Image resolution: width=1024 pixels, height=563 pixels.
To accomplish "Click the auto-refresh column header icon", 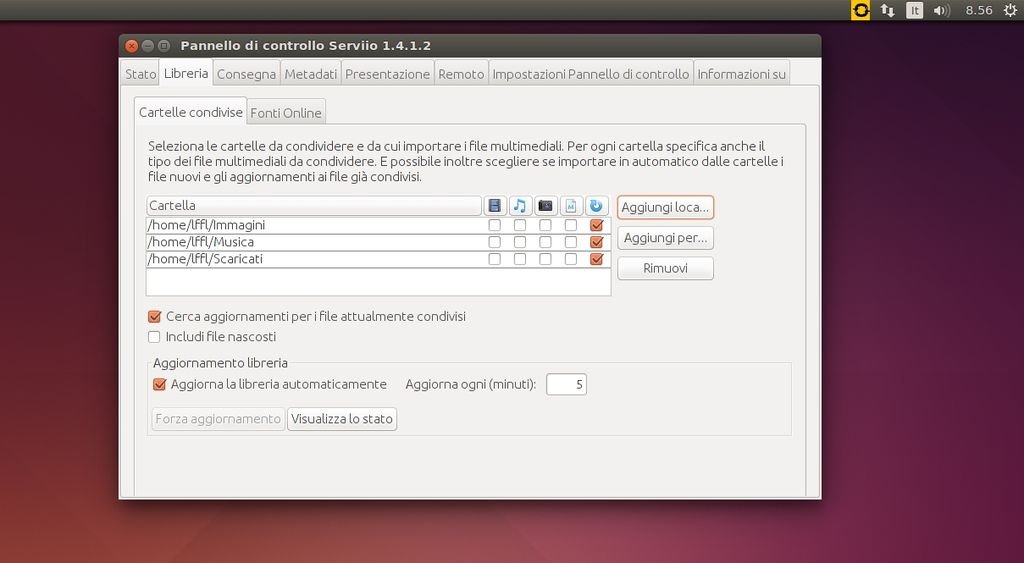I will point(597,206).
